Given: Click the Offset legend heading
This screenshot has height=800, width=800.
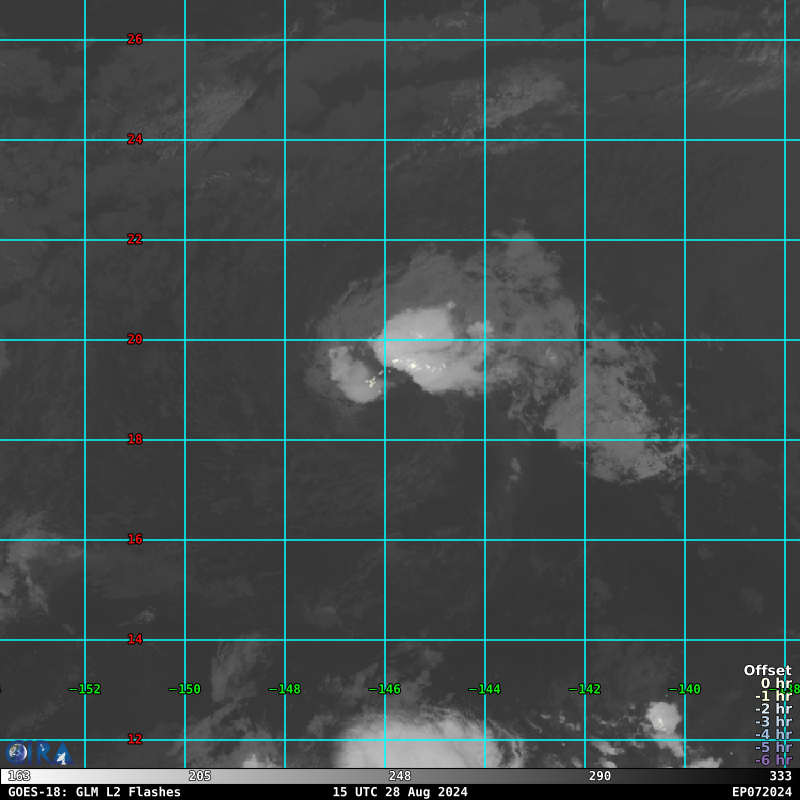Looking at the screenshot, I should coord(767,670).
